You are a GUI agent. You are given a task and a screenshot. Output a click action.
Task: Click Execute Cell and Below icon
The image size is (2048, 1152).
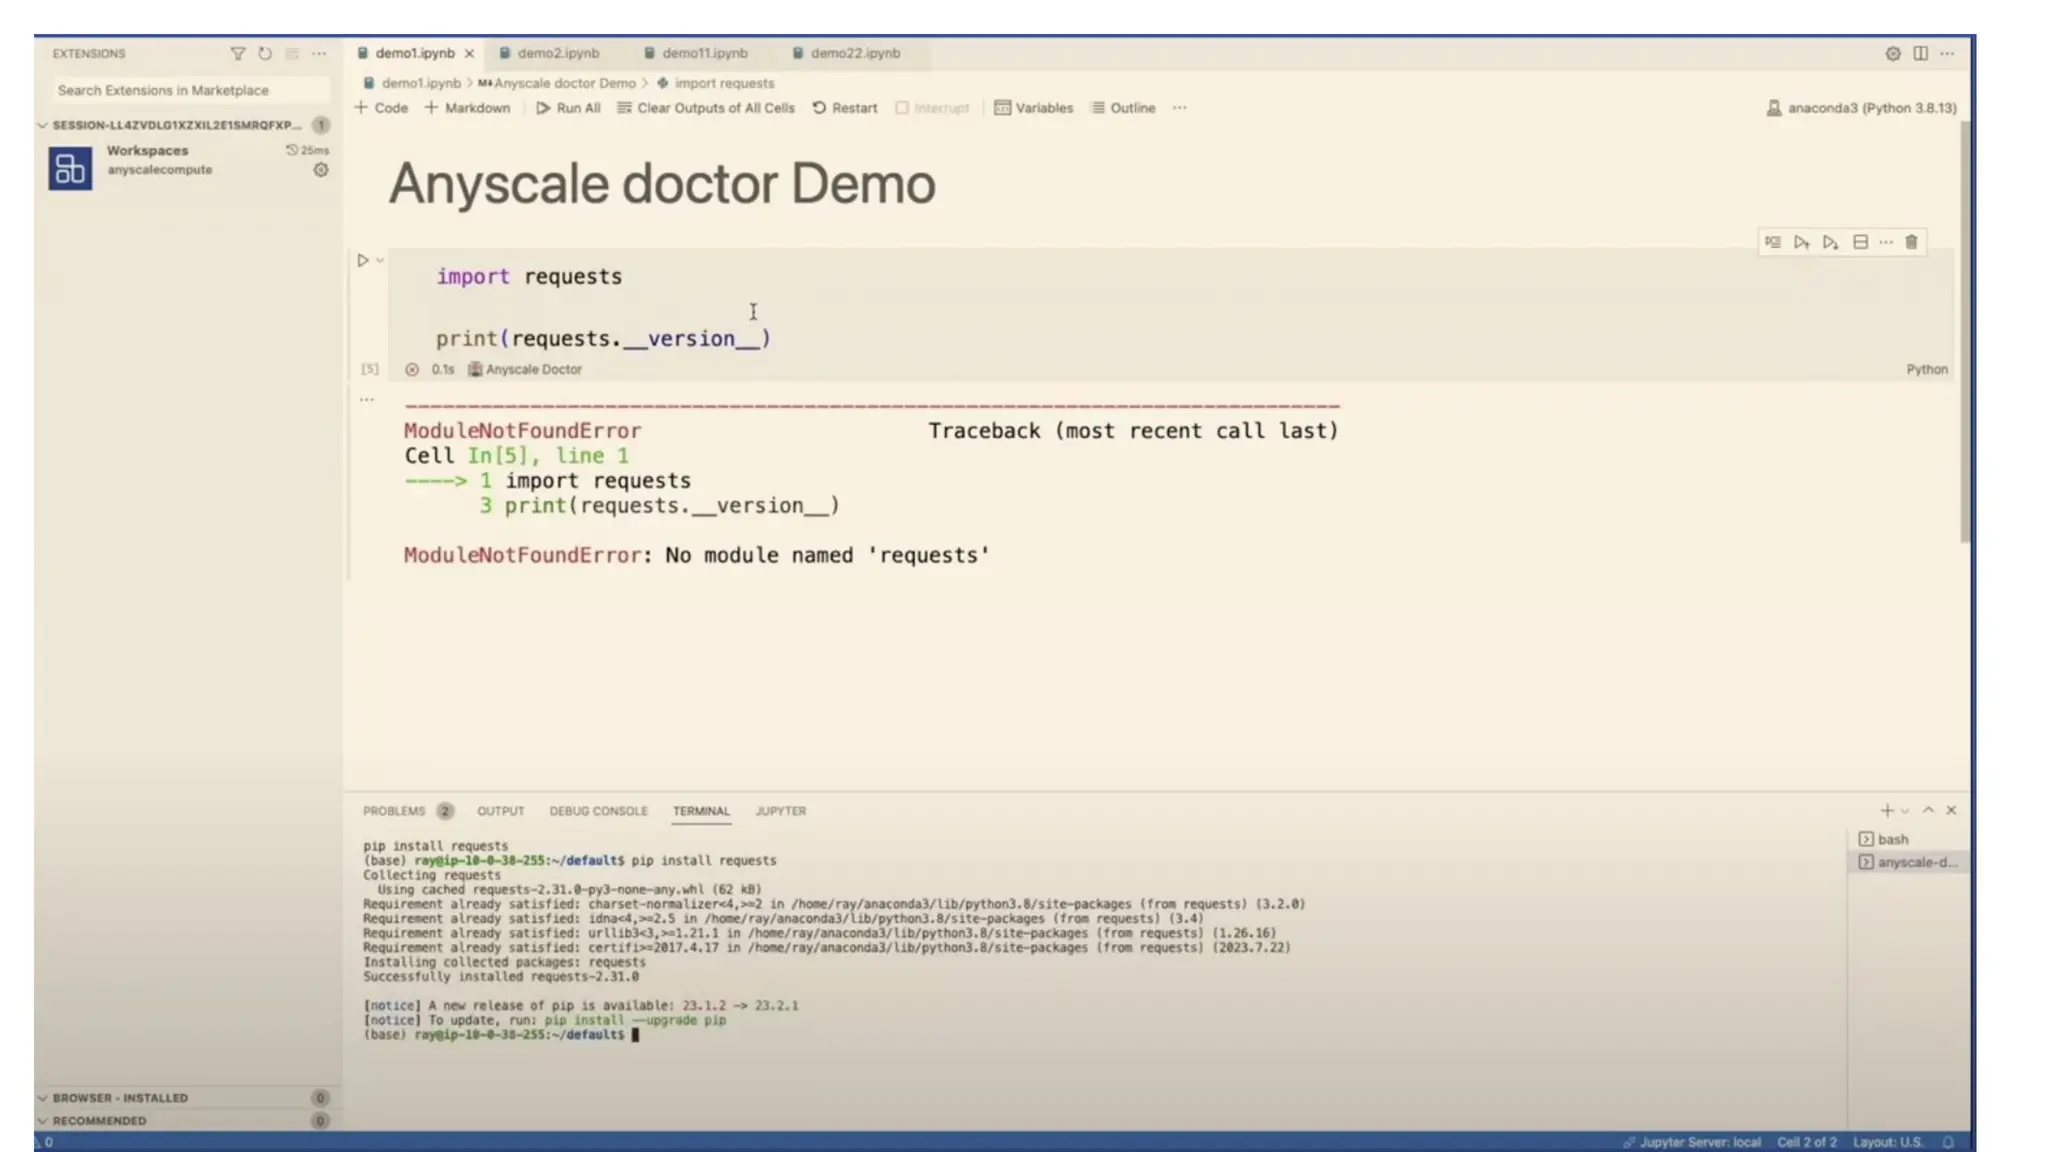1830,242
